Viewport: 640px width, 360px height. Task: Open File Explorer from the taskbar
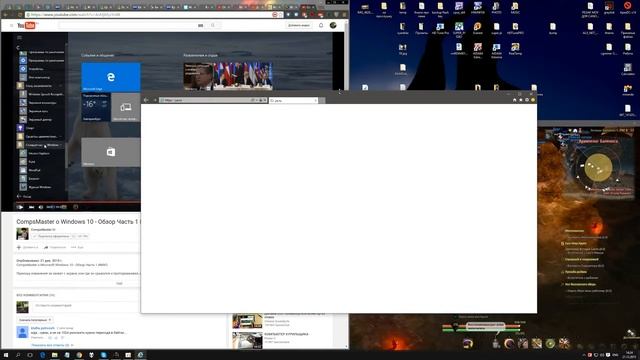pos(55,355)
